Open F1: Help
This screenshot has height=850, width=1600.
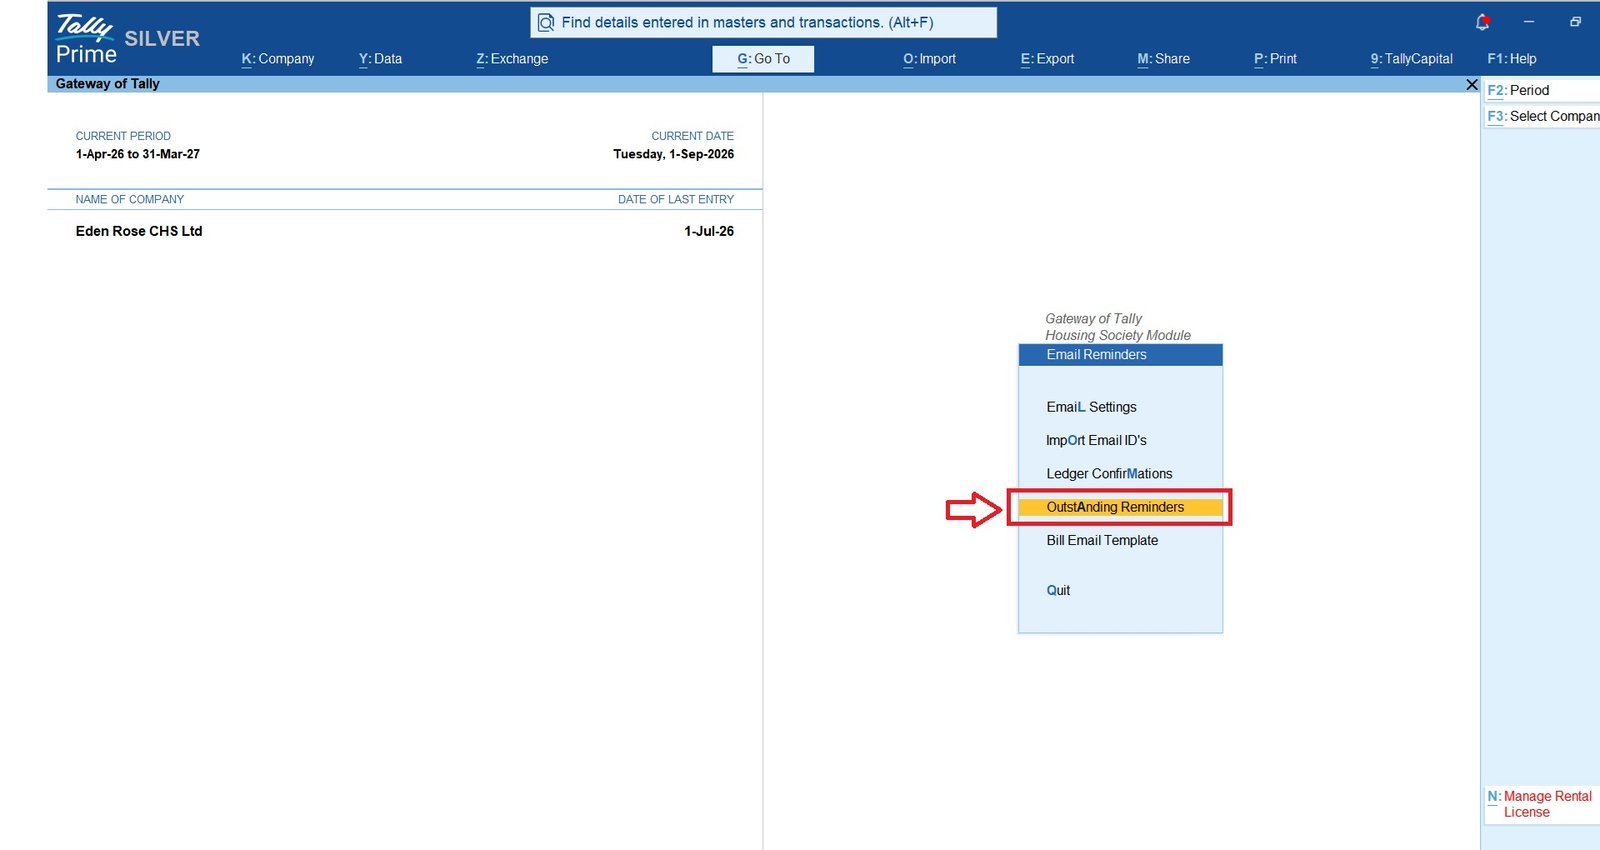[1511, 59]
